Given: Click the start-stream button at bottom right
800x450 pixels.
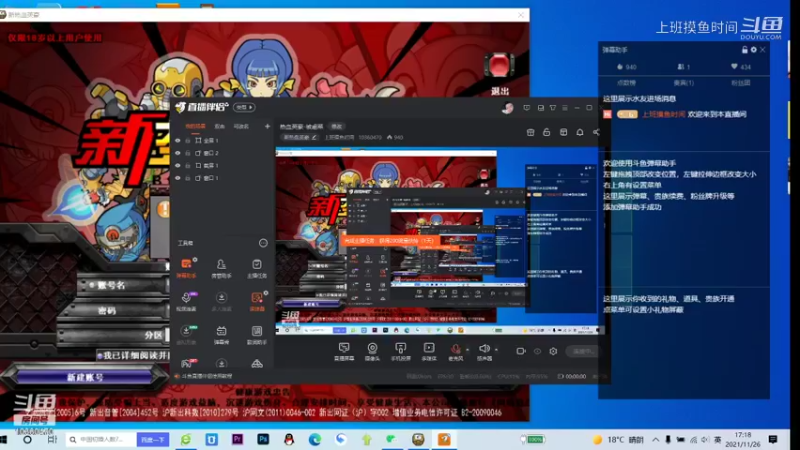Looking at the screenshot, I should (583, 351).
